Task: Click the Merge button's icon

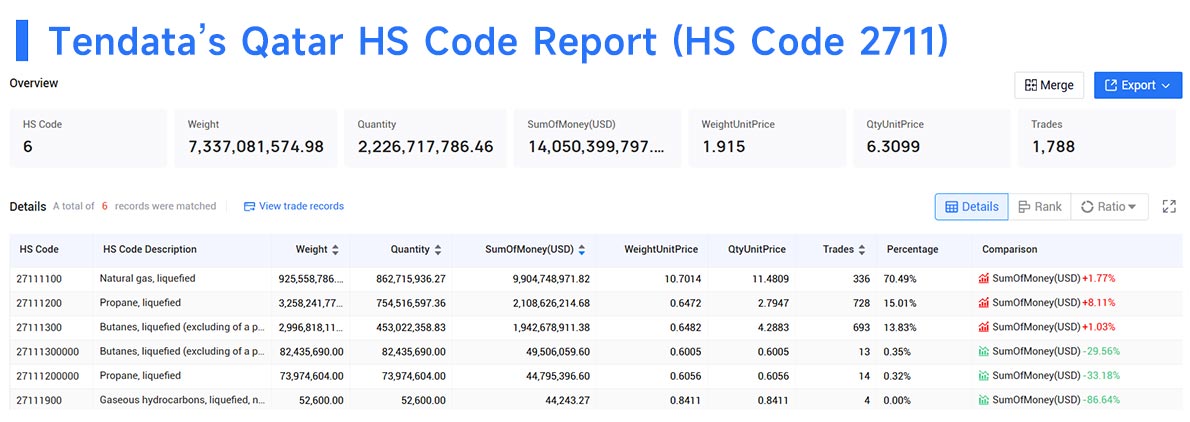Action: 1031,85
